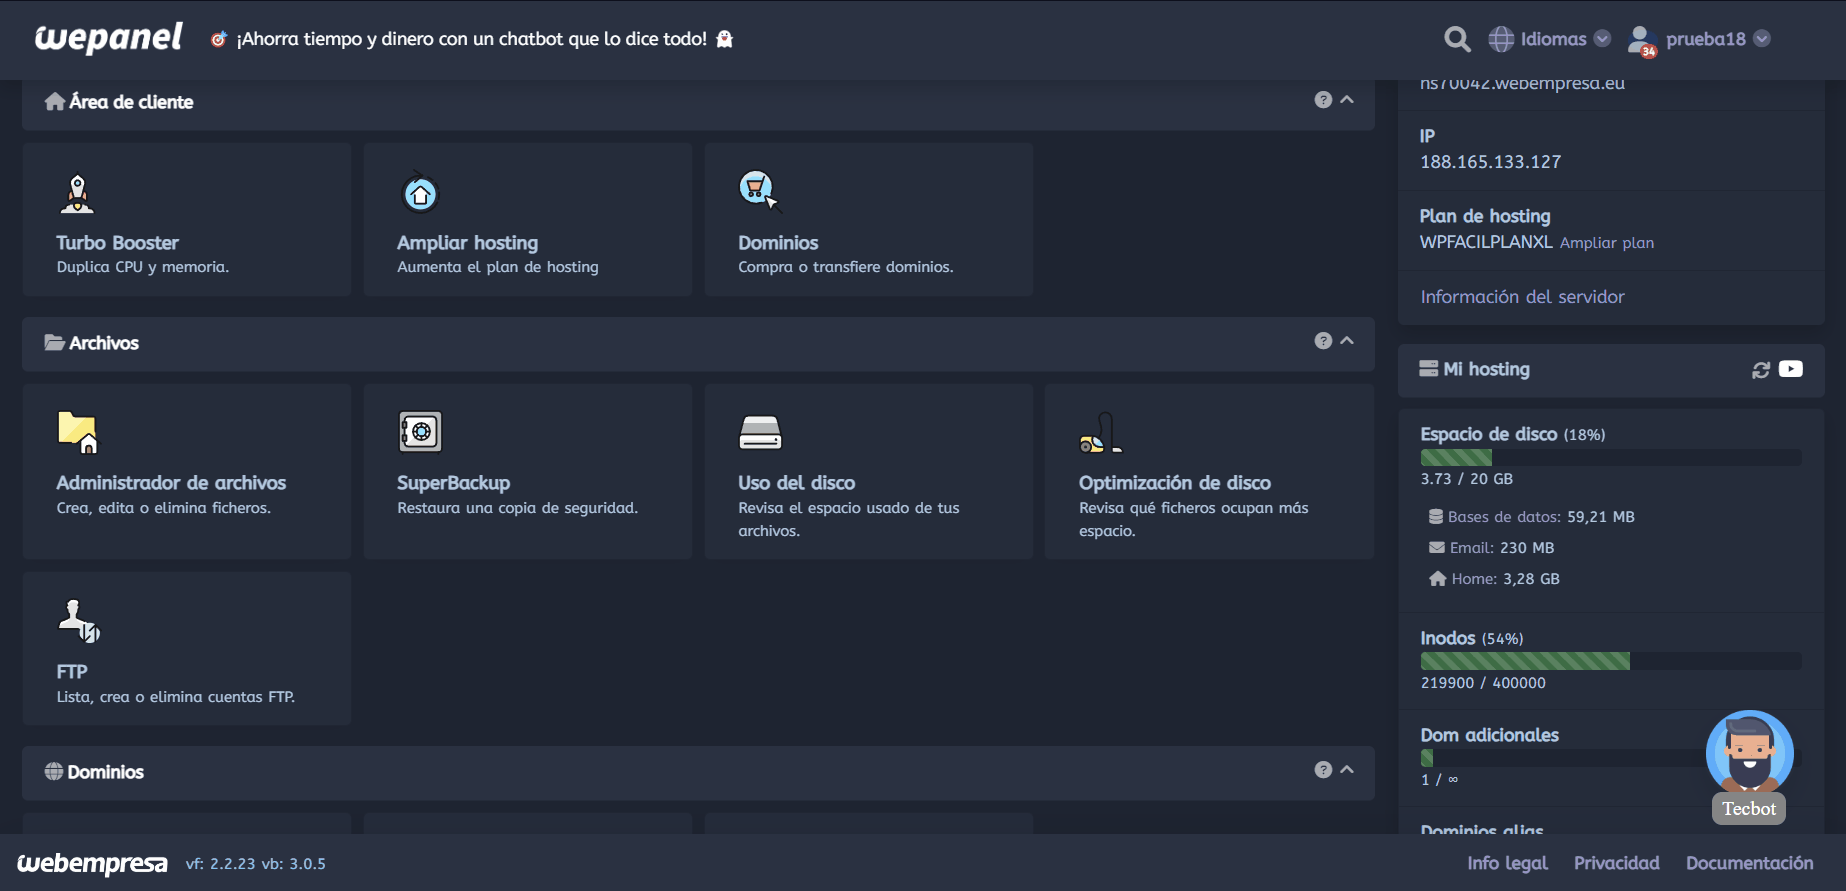Screen dimensions: 1846x891
Task: Collapse the Archivos section
Action: coord(1347,341)
